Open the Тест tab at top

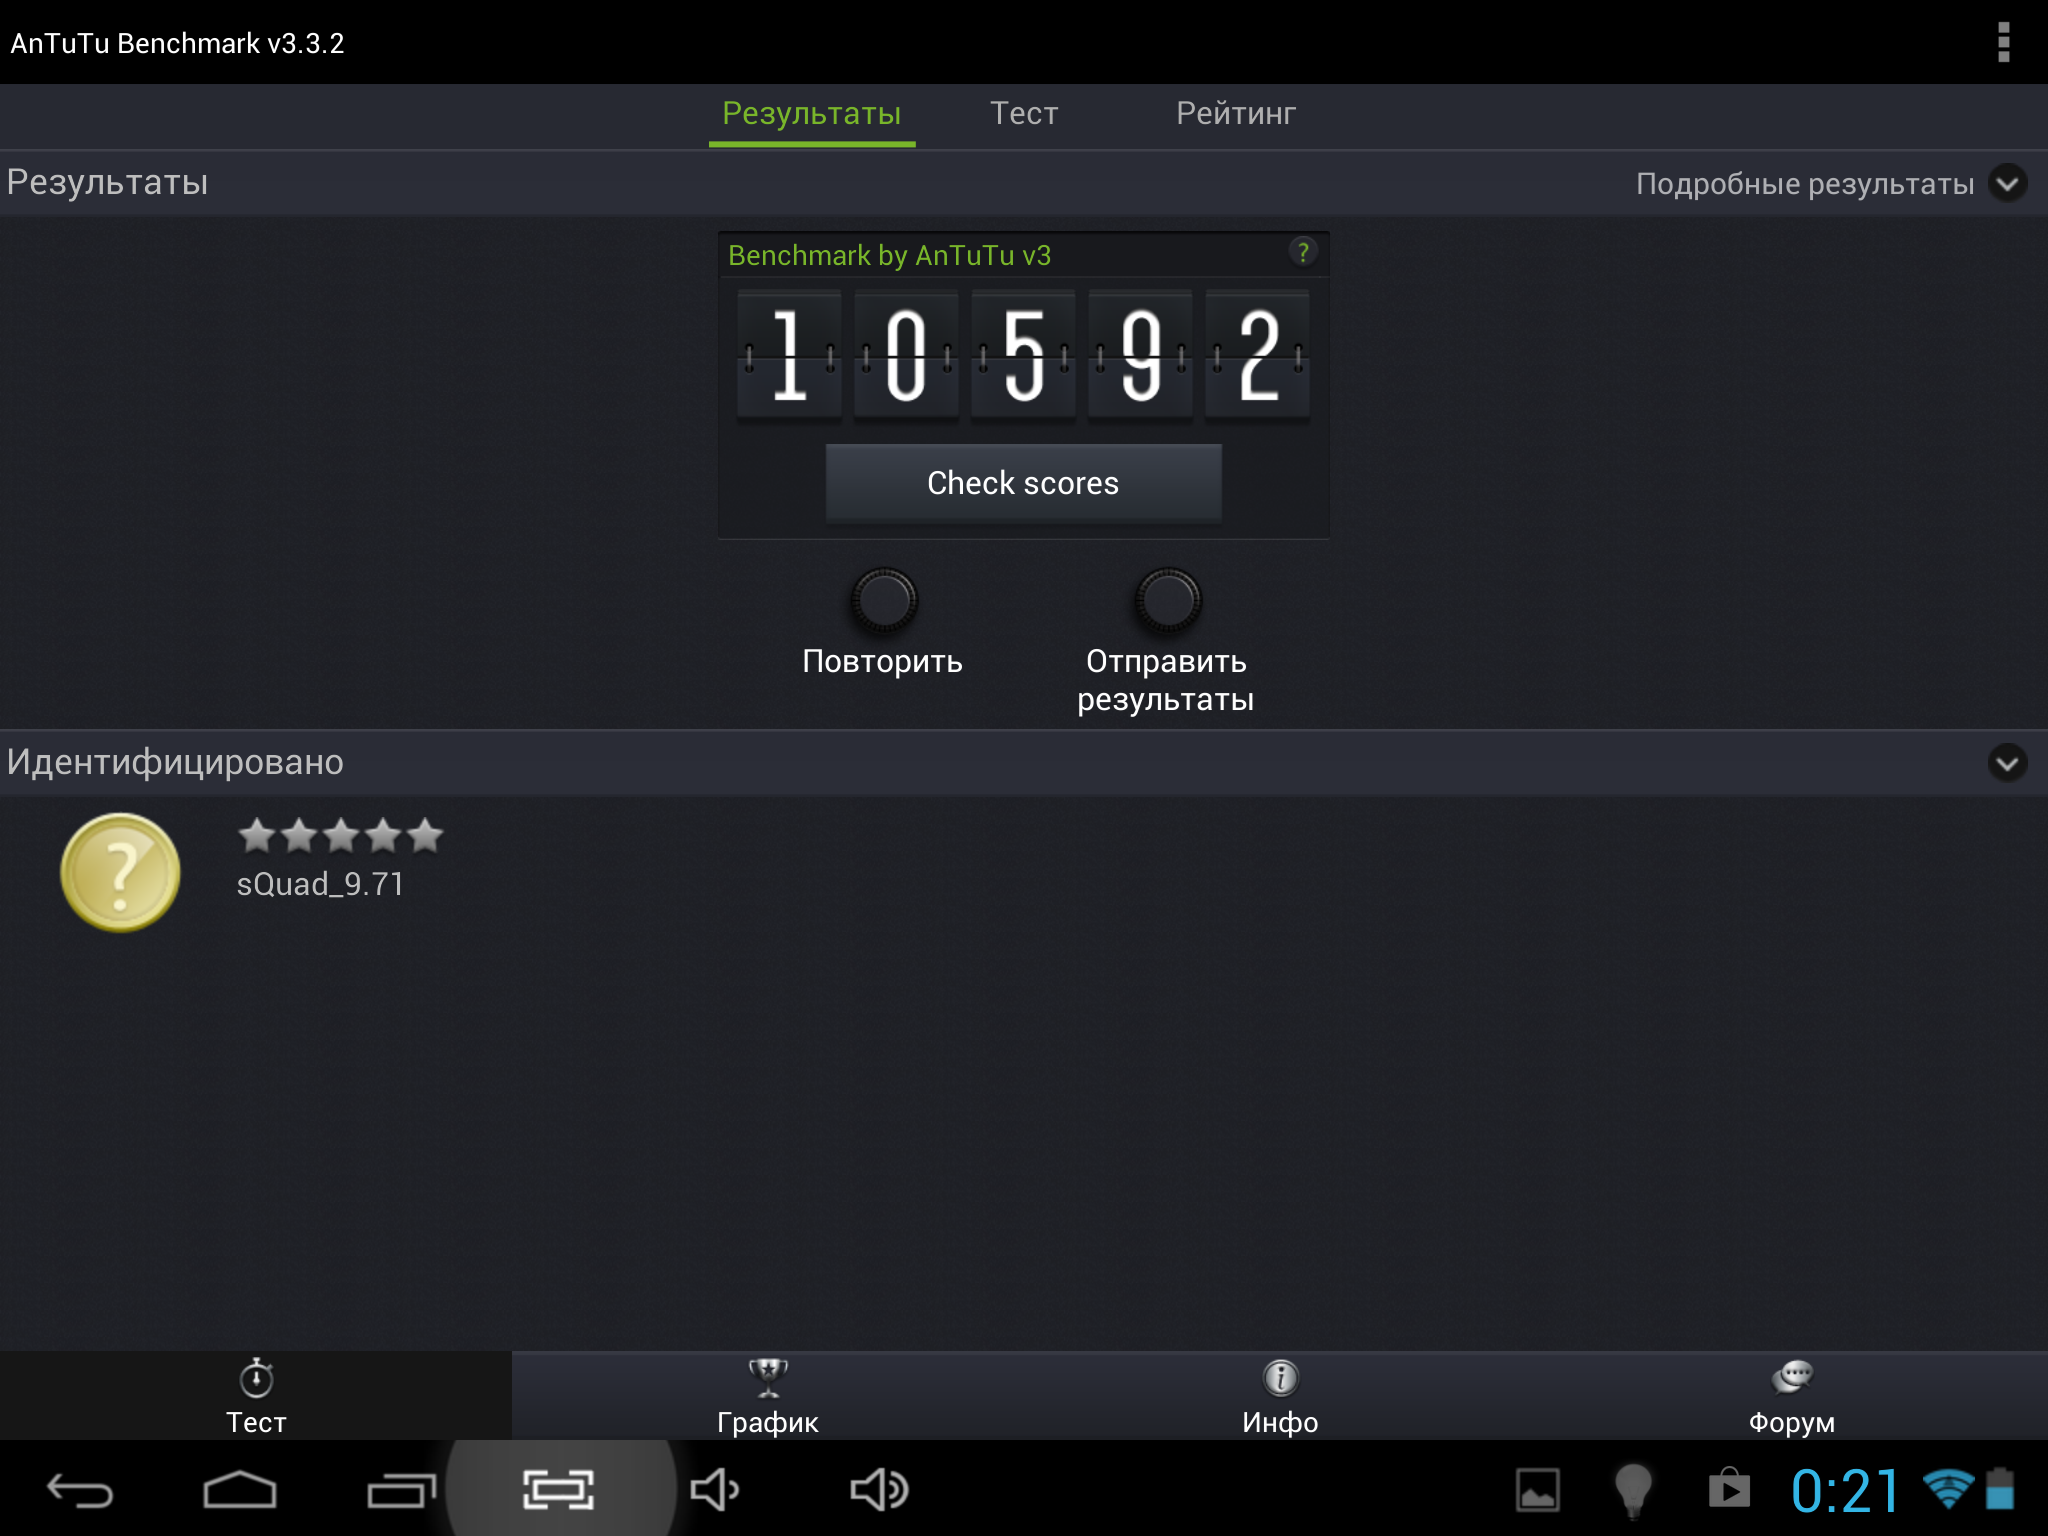[1024, 114]
